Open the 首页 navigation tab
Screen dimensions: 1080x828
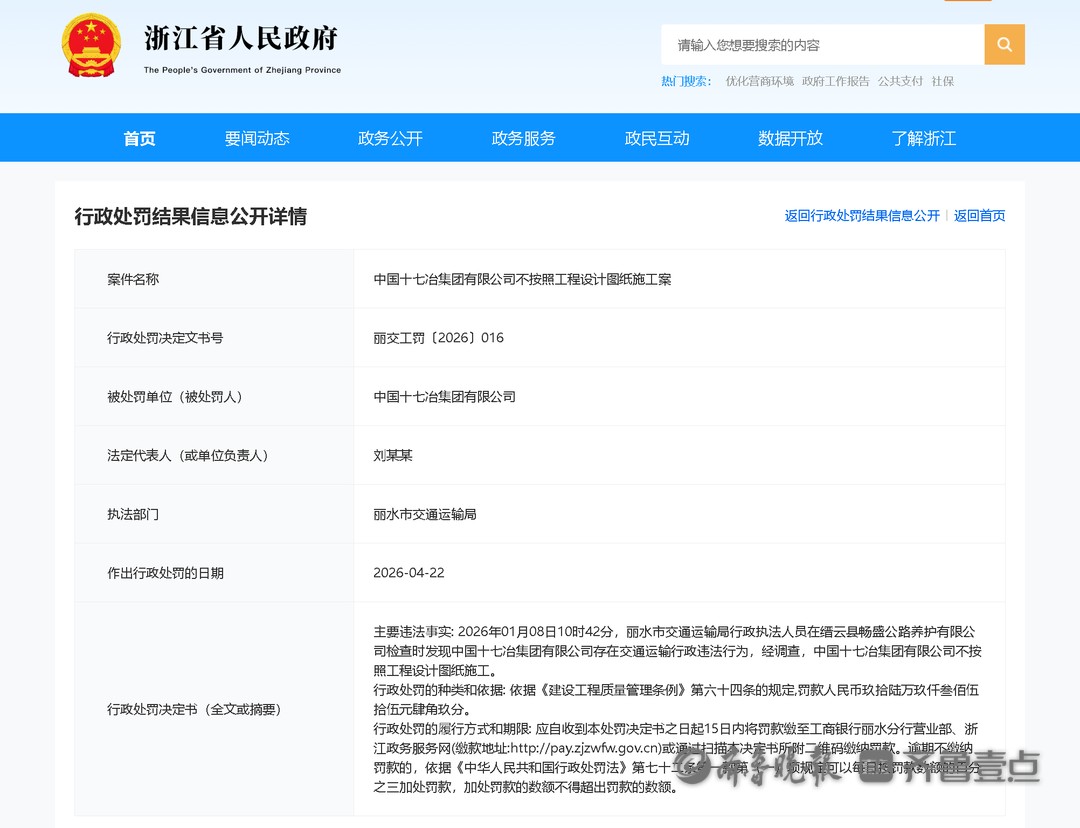click(140, 138)
